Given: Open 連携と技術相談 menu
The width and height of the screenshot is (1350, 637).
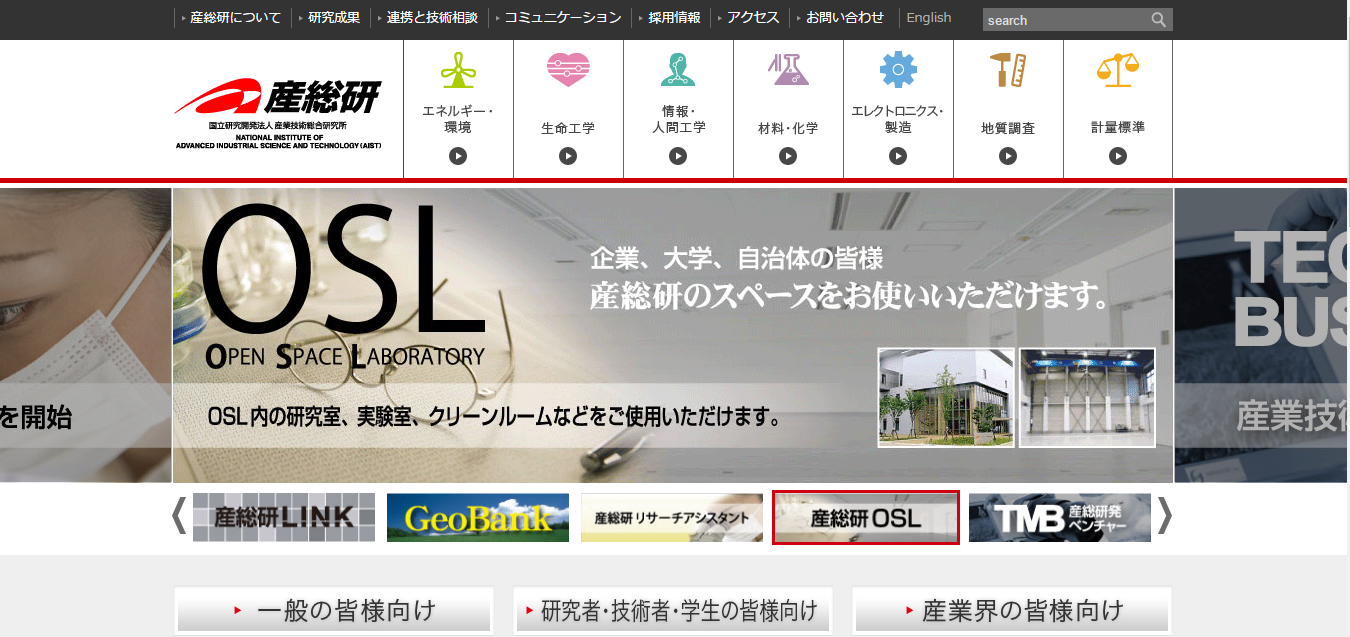Looking at the screenshot, I should [432, 18].
